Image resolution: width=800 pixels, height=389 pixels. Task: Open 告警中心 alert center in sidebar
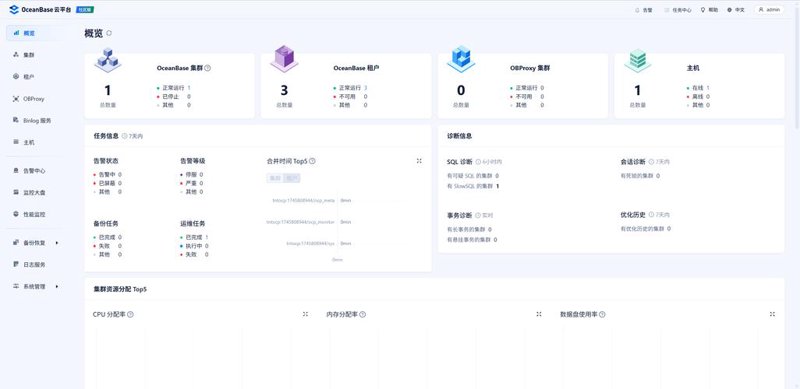tap(29, 171)
